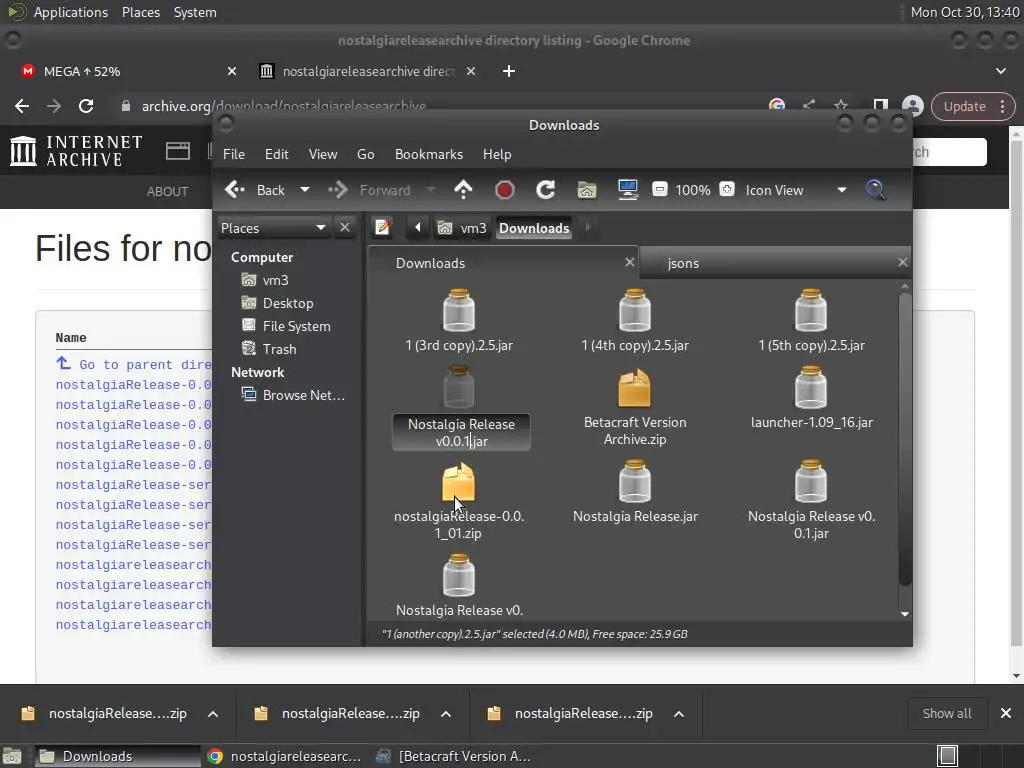This screenshot has width=1024, height=768.
Task: Zoom out with minus icon
Action: [x=660, y=189]
